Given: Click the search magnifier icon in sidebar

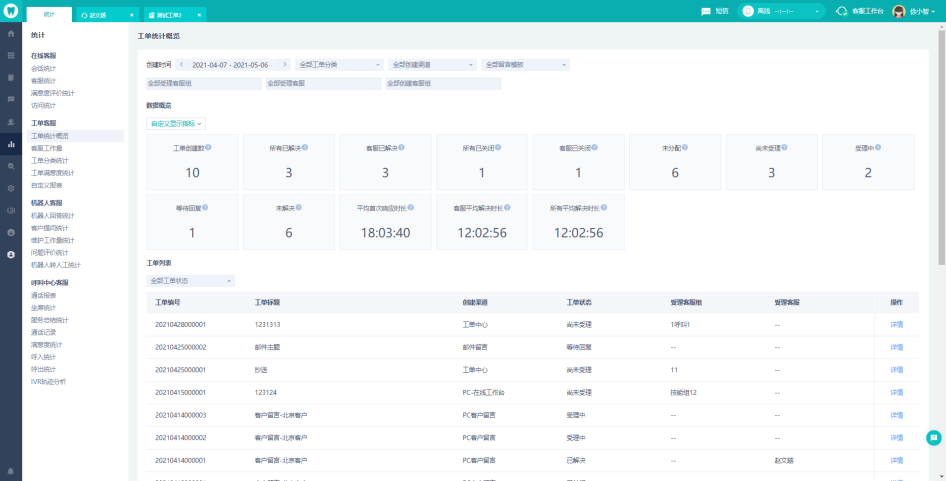Looking at the screenshot, I should coord(11,166).
